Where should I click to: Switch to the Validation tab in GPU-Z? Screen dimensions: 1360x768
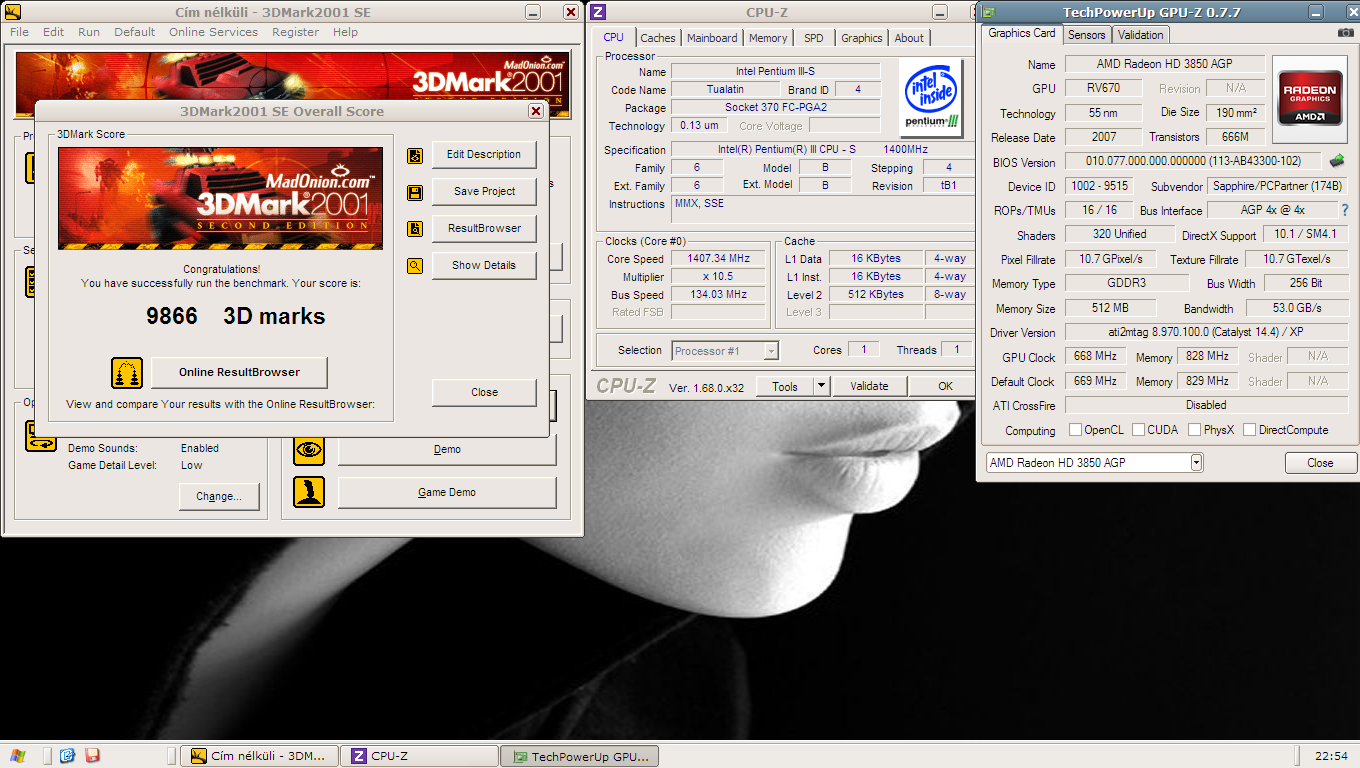(1141, 35)
